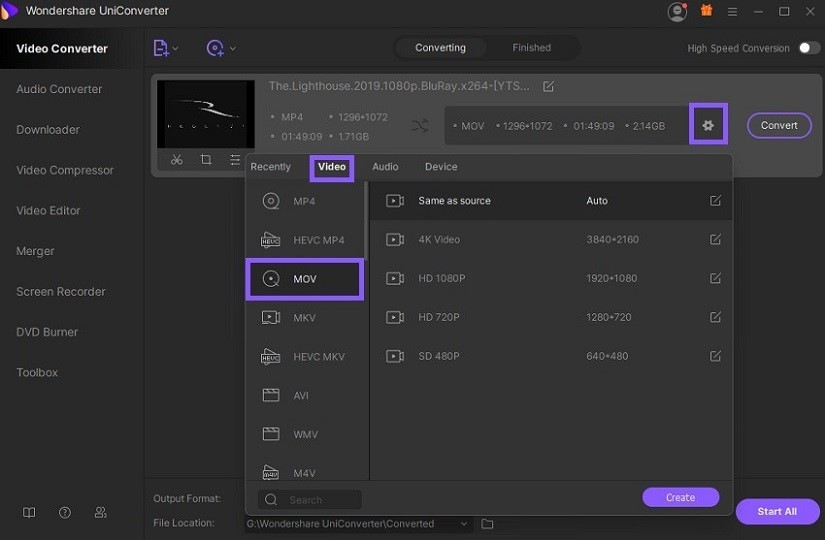Open the user guide book icon
Viewport: 825px width, 540px height.
click(29, 513)
